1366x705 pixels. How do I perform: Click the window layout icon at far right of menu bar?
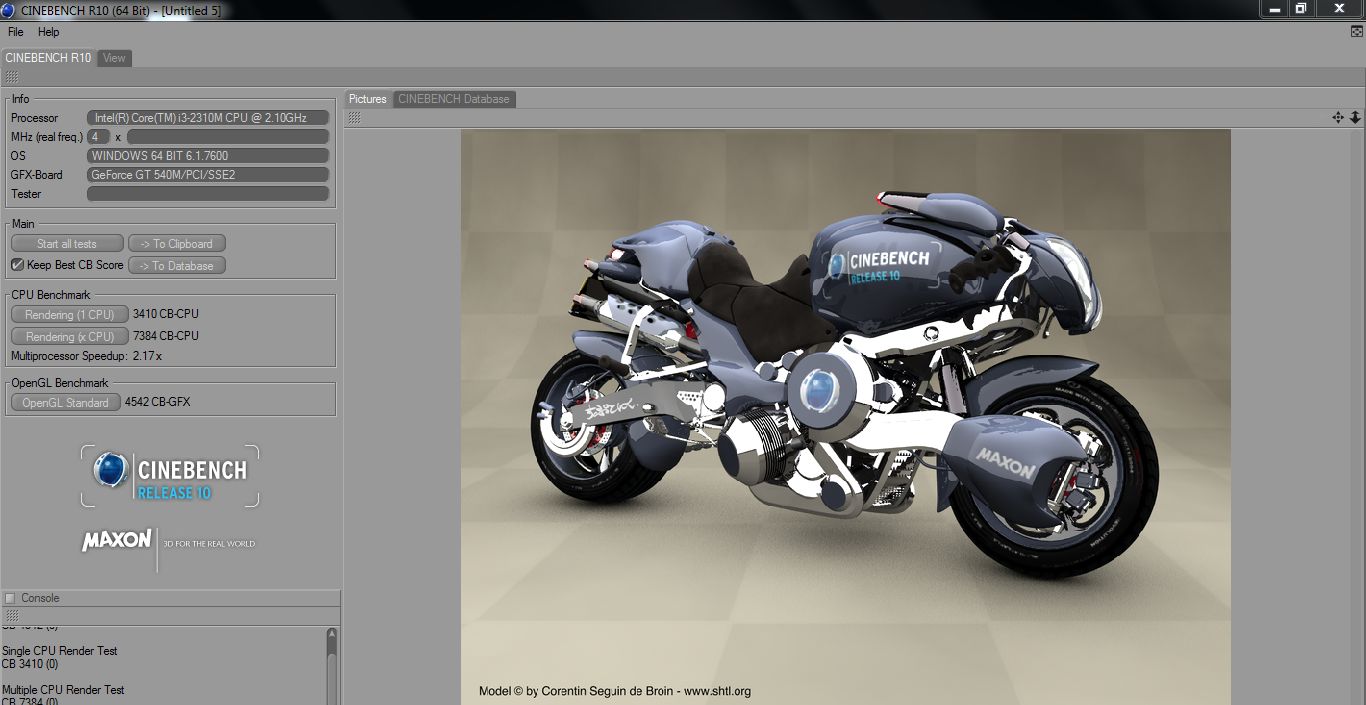click(x=1356, y=32)
